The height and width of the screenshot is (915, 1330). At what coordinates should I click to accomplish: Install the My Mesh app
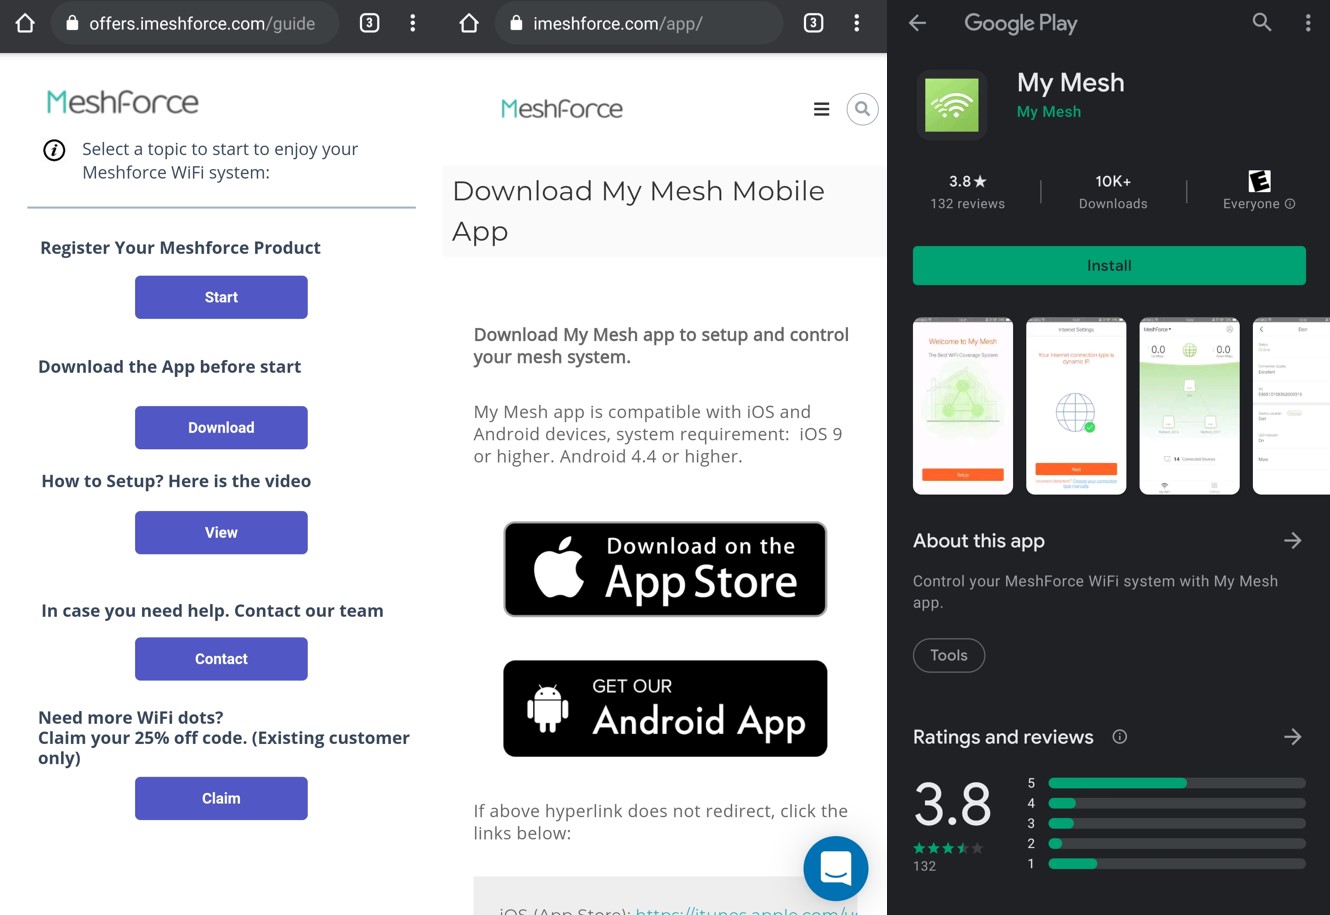click(x=1109, y=265)
